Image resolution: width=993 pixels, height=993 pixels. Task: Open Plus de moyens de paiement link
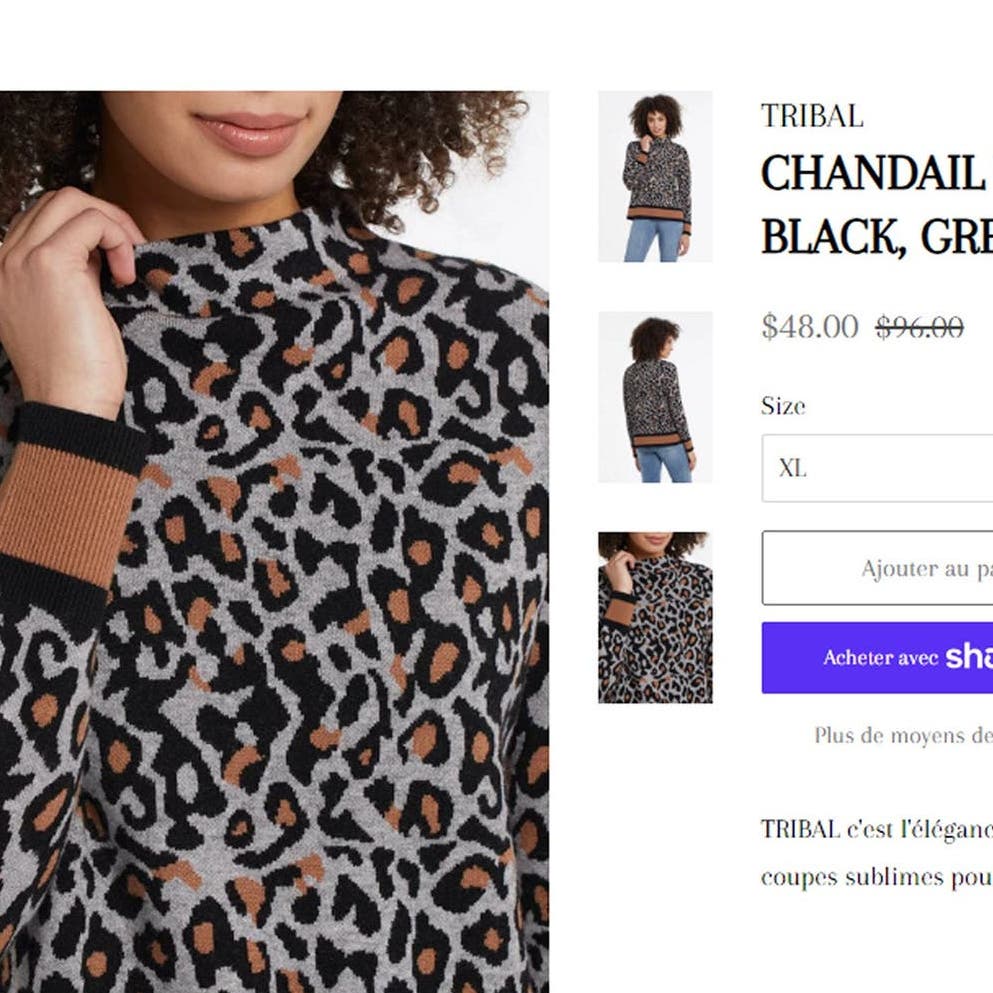point(903,735)
